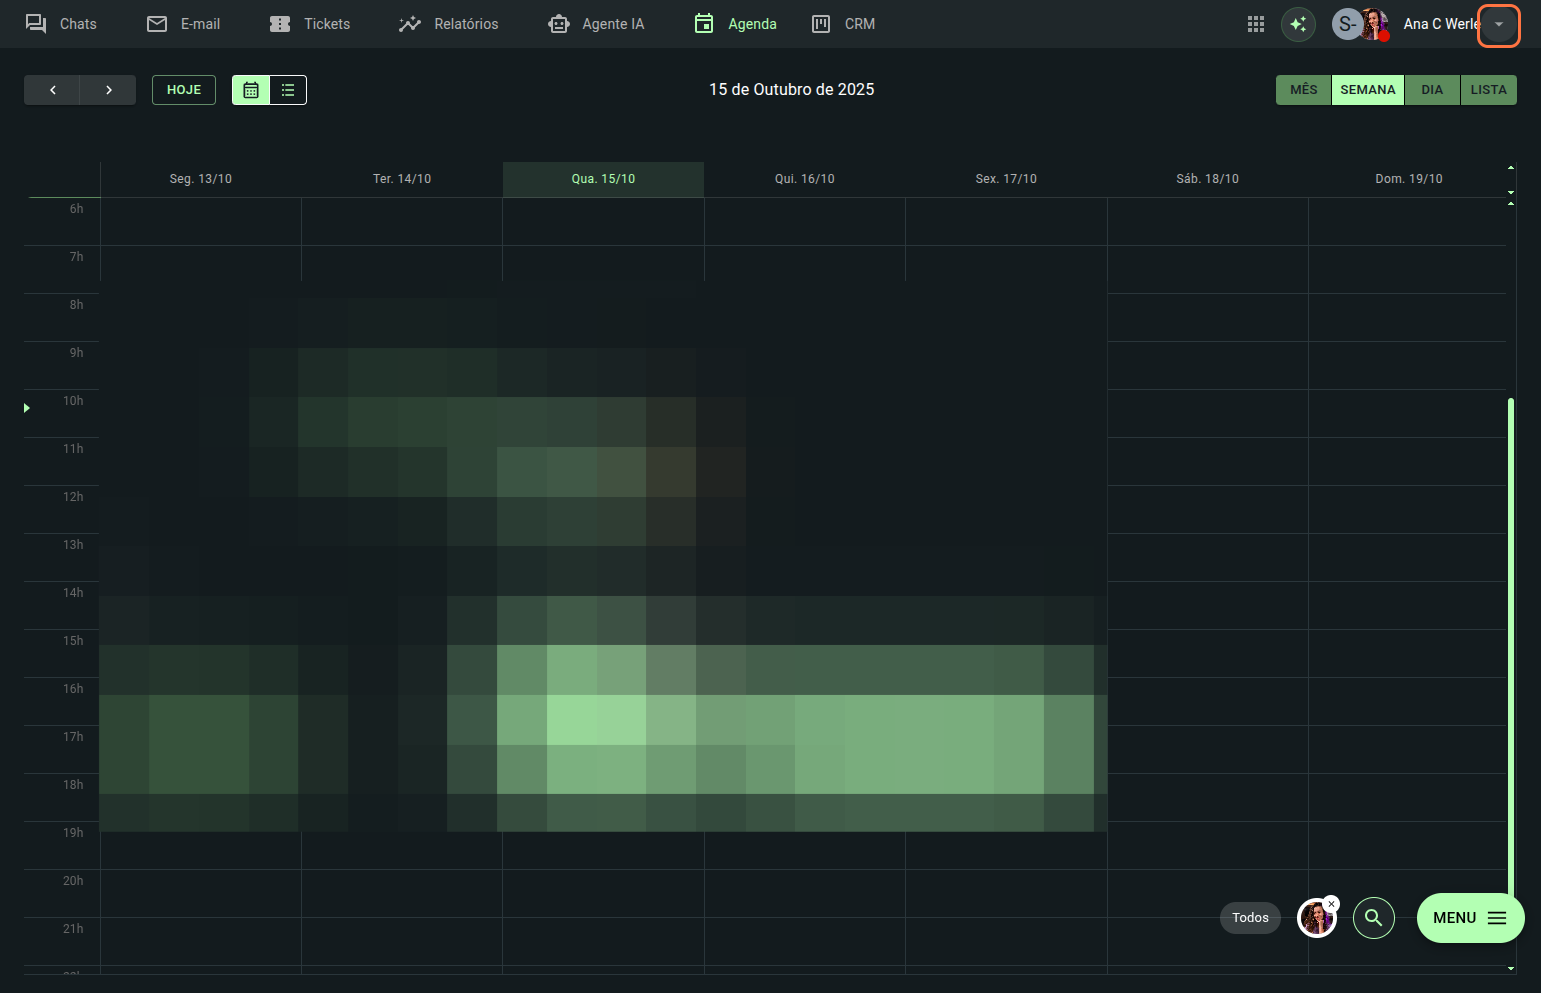The height and width of the screenshot is (993, 1541).
Task: Open the floating MENU button
Action: [1469, 917]
